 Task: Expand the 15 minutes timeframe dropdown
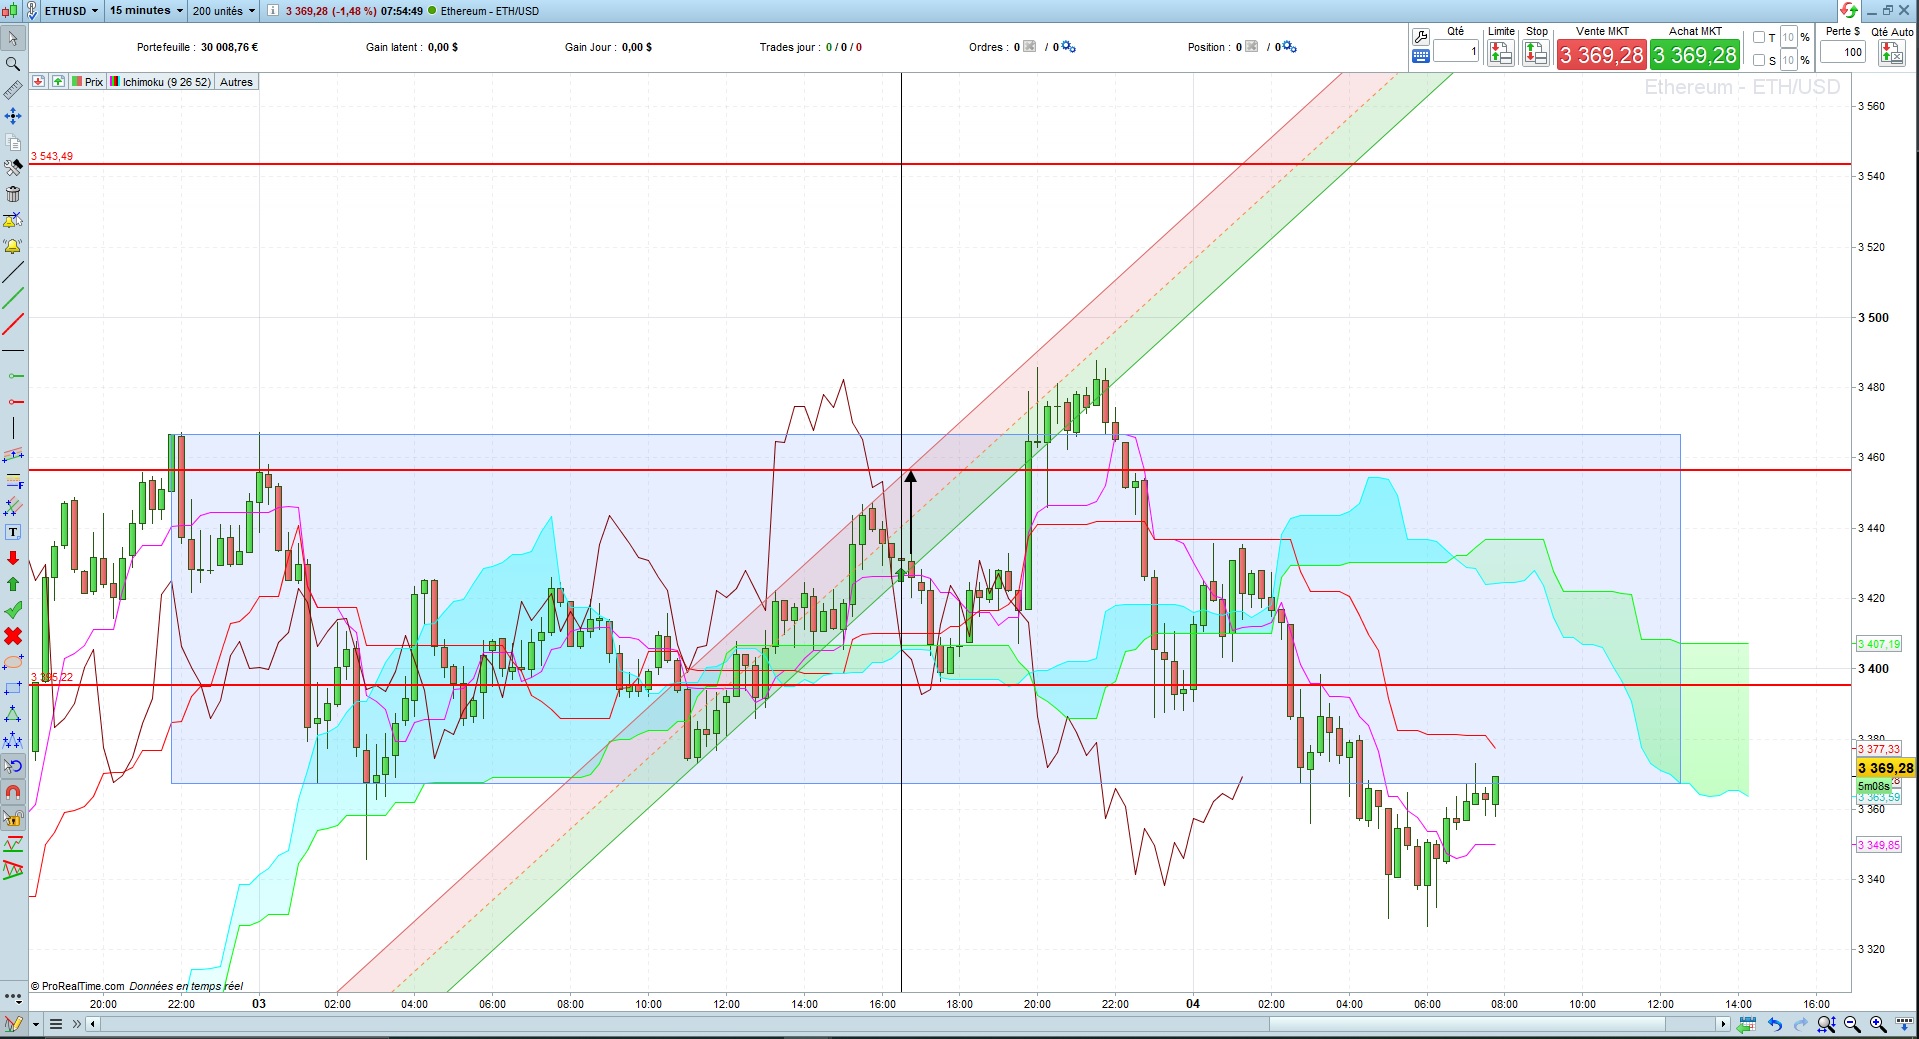click(x=146, y=11)
